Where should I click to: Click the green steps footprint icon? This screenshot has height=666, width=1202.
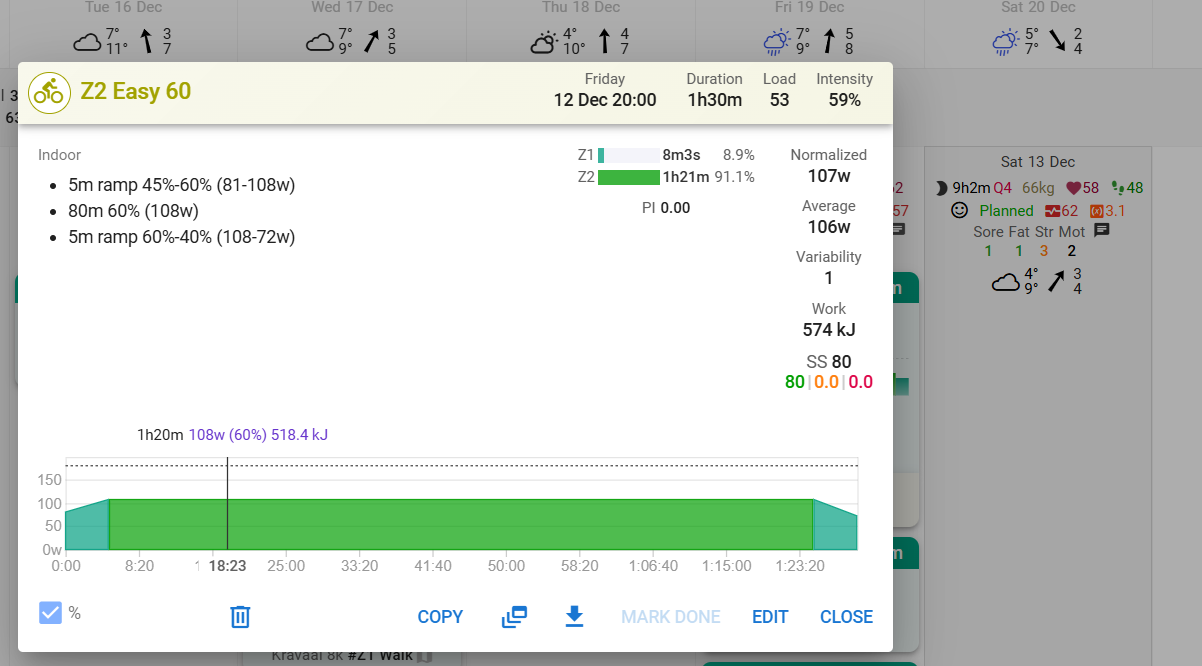pos(1118,188)
